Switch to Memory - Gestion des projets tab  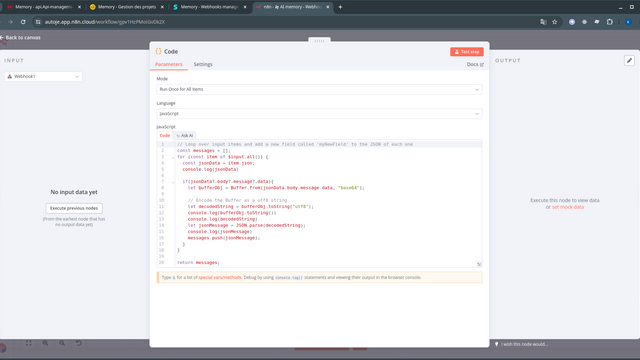click(126, 7)
